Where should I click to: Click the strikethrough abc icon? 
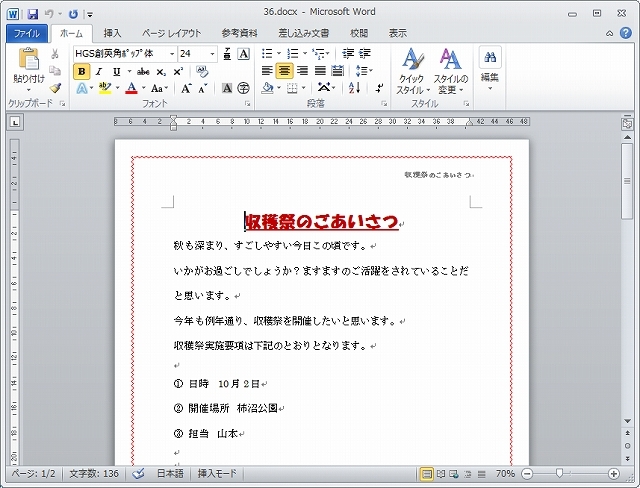coord(143,72)
